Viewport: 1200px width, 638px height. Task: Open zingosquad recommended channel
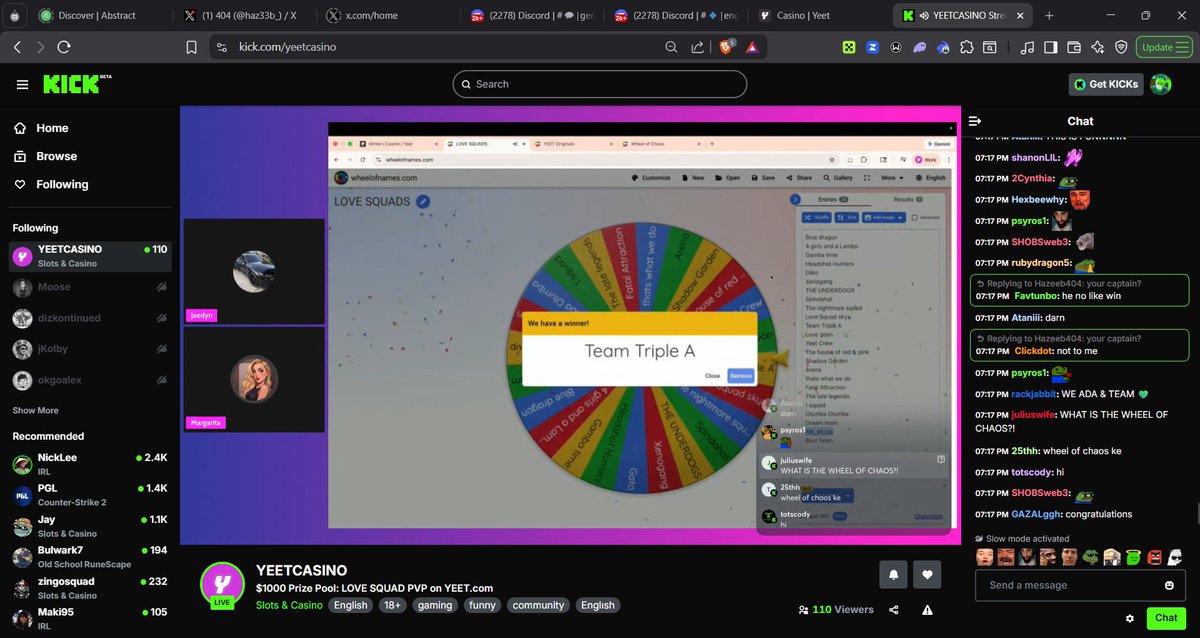(x=90, y=588)
